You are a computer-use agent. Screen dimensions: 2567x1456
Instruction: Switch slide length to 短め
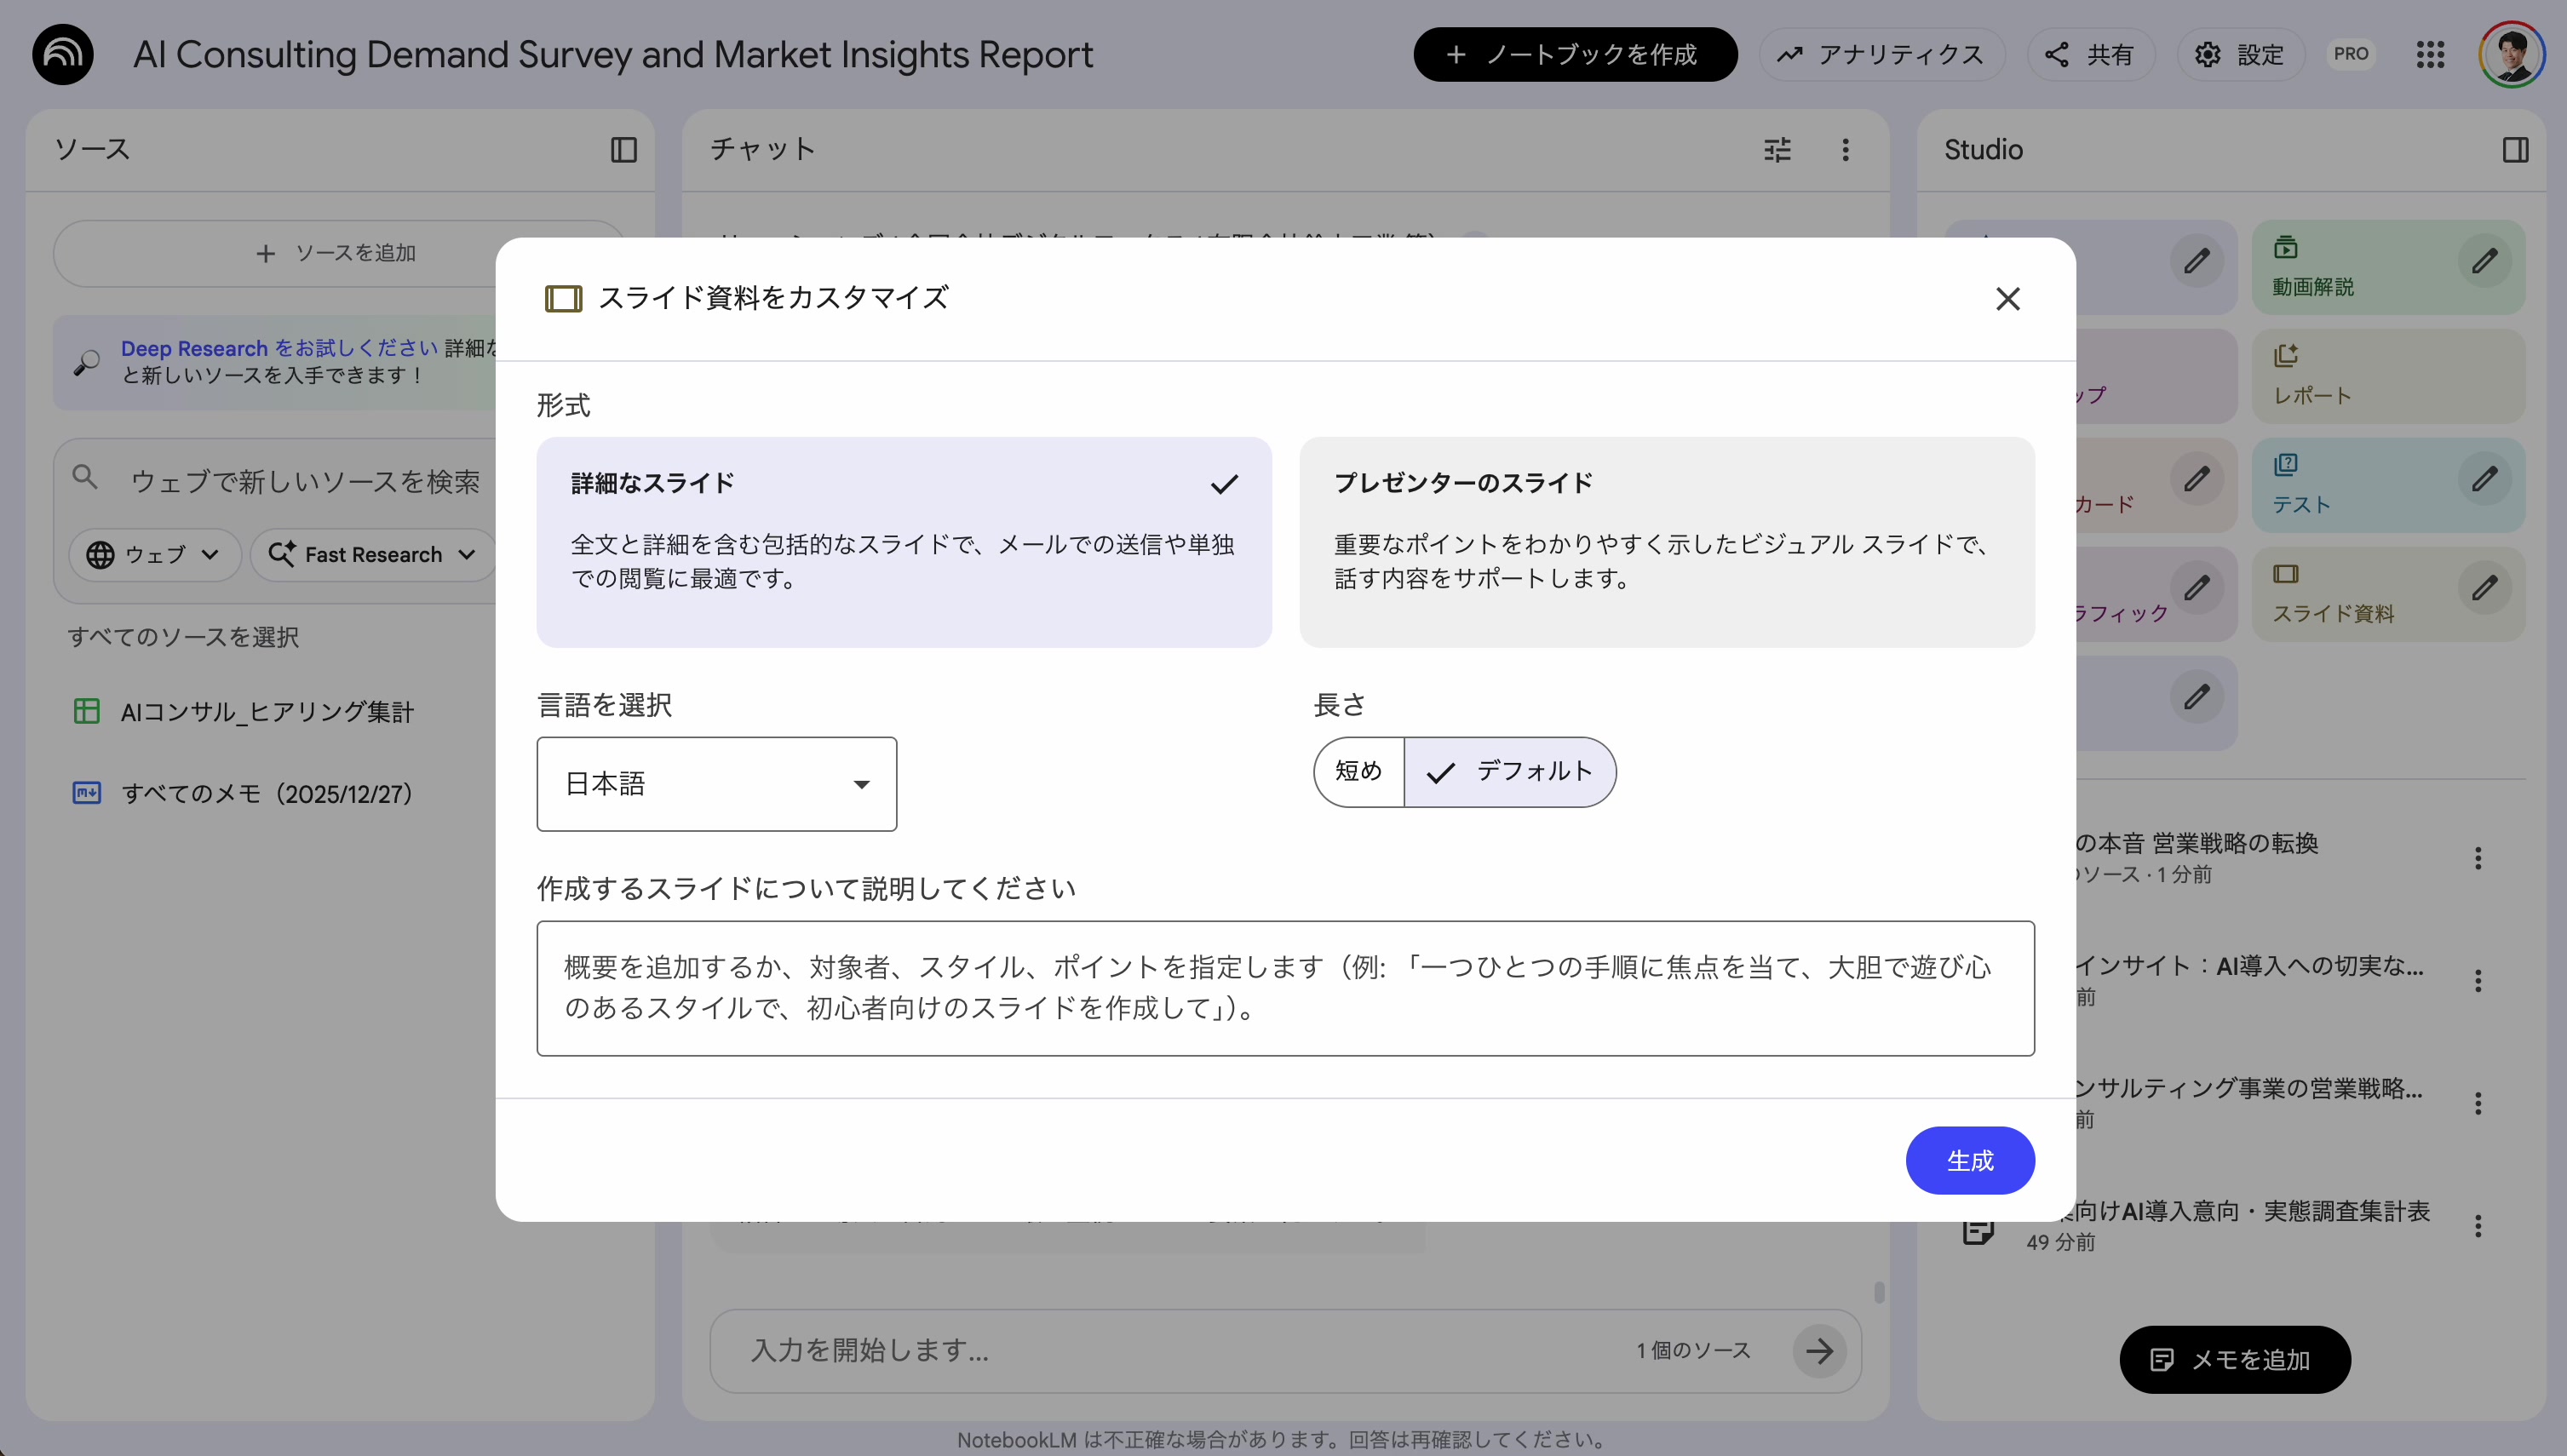[x=1358, y=771]
